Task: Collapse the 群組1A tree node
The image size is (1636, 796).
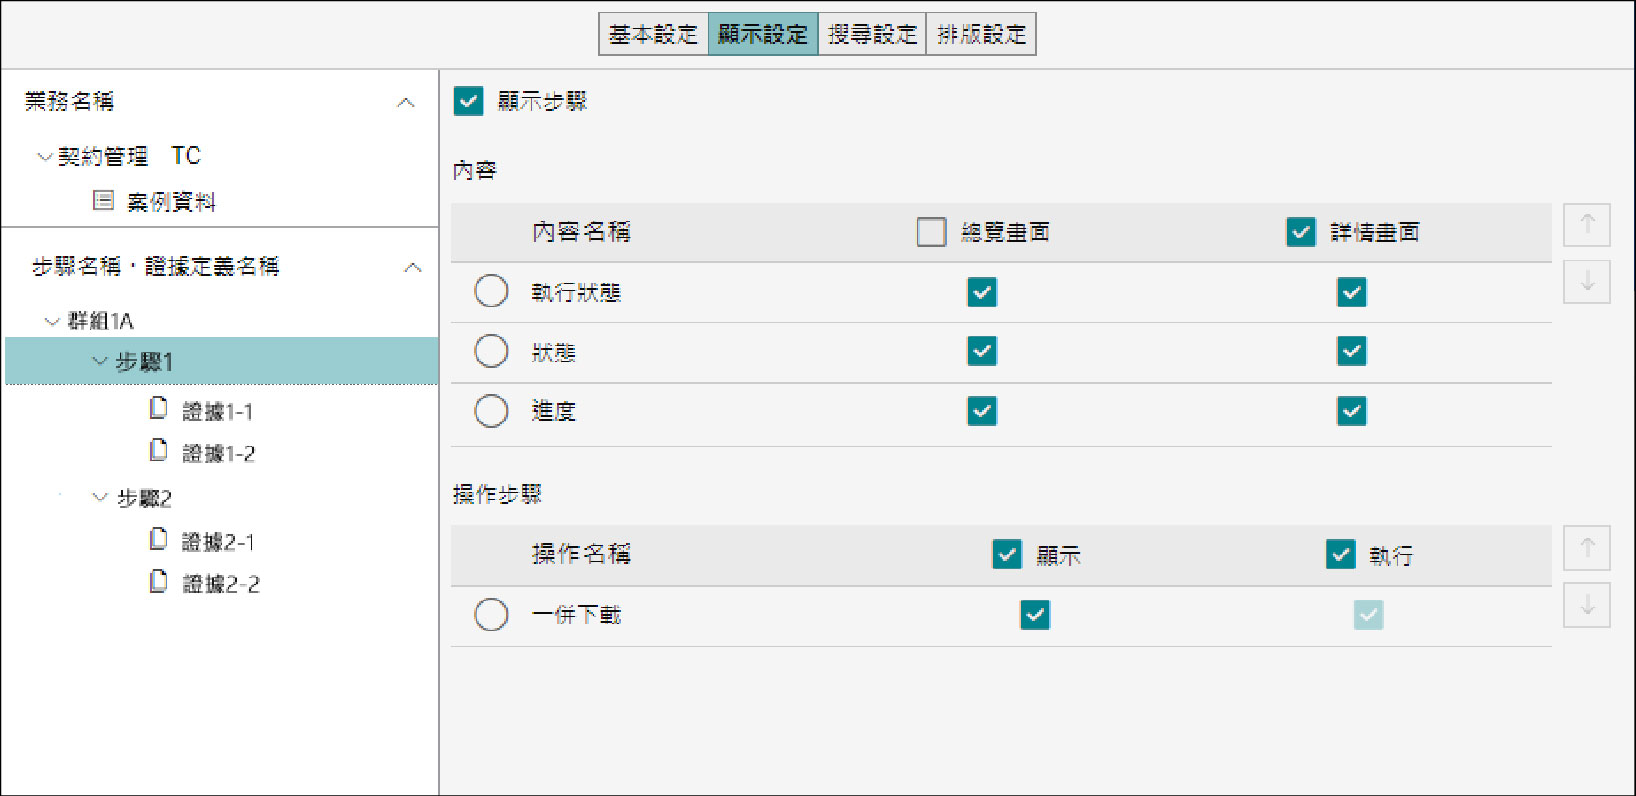Action: pos(52,321)
